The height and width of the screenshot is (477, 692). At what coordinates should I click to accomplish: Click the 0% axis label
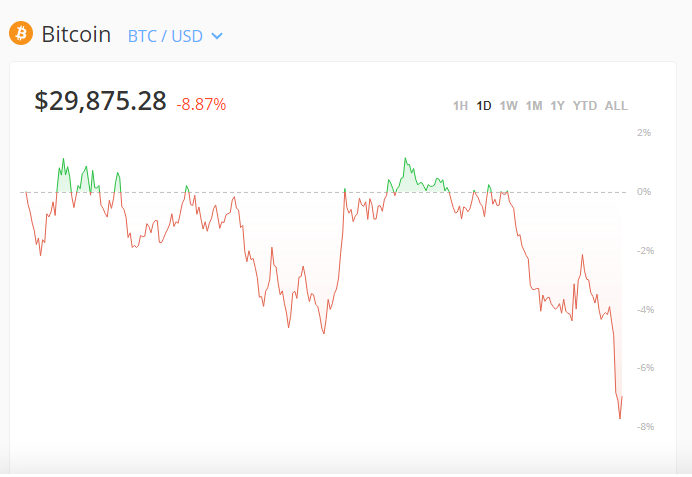tap(644, 192)
